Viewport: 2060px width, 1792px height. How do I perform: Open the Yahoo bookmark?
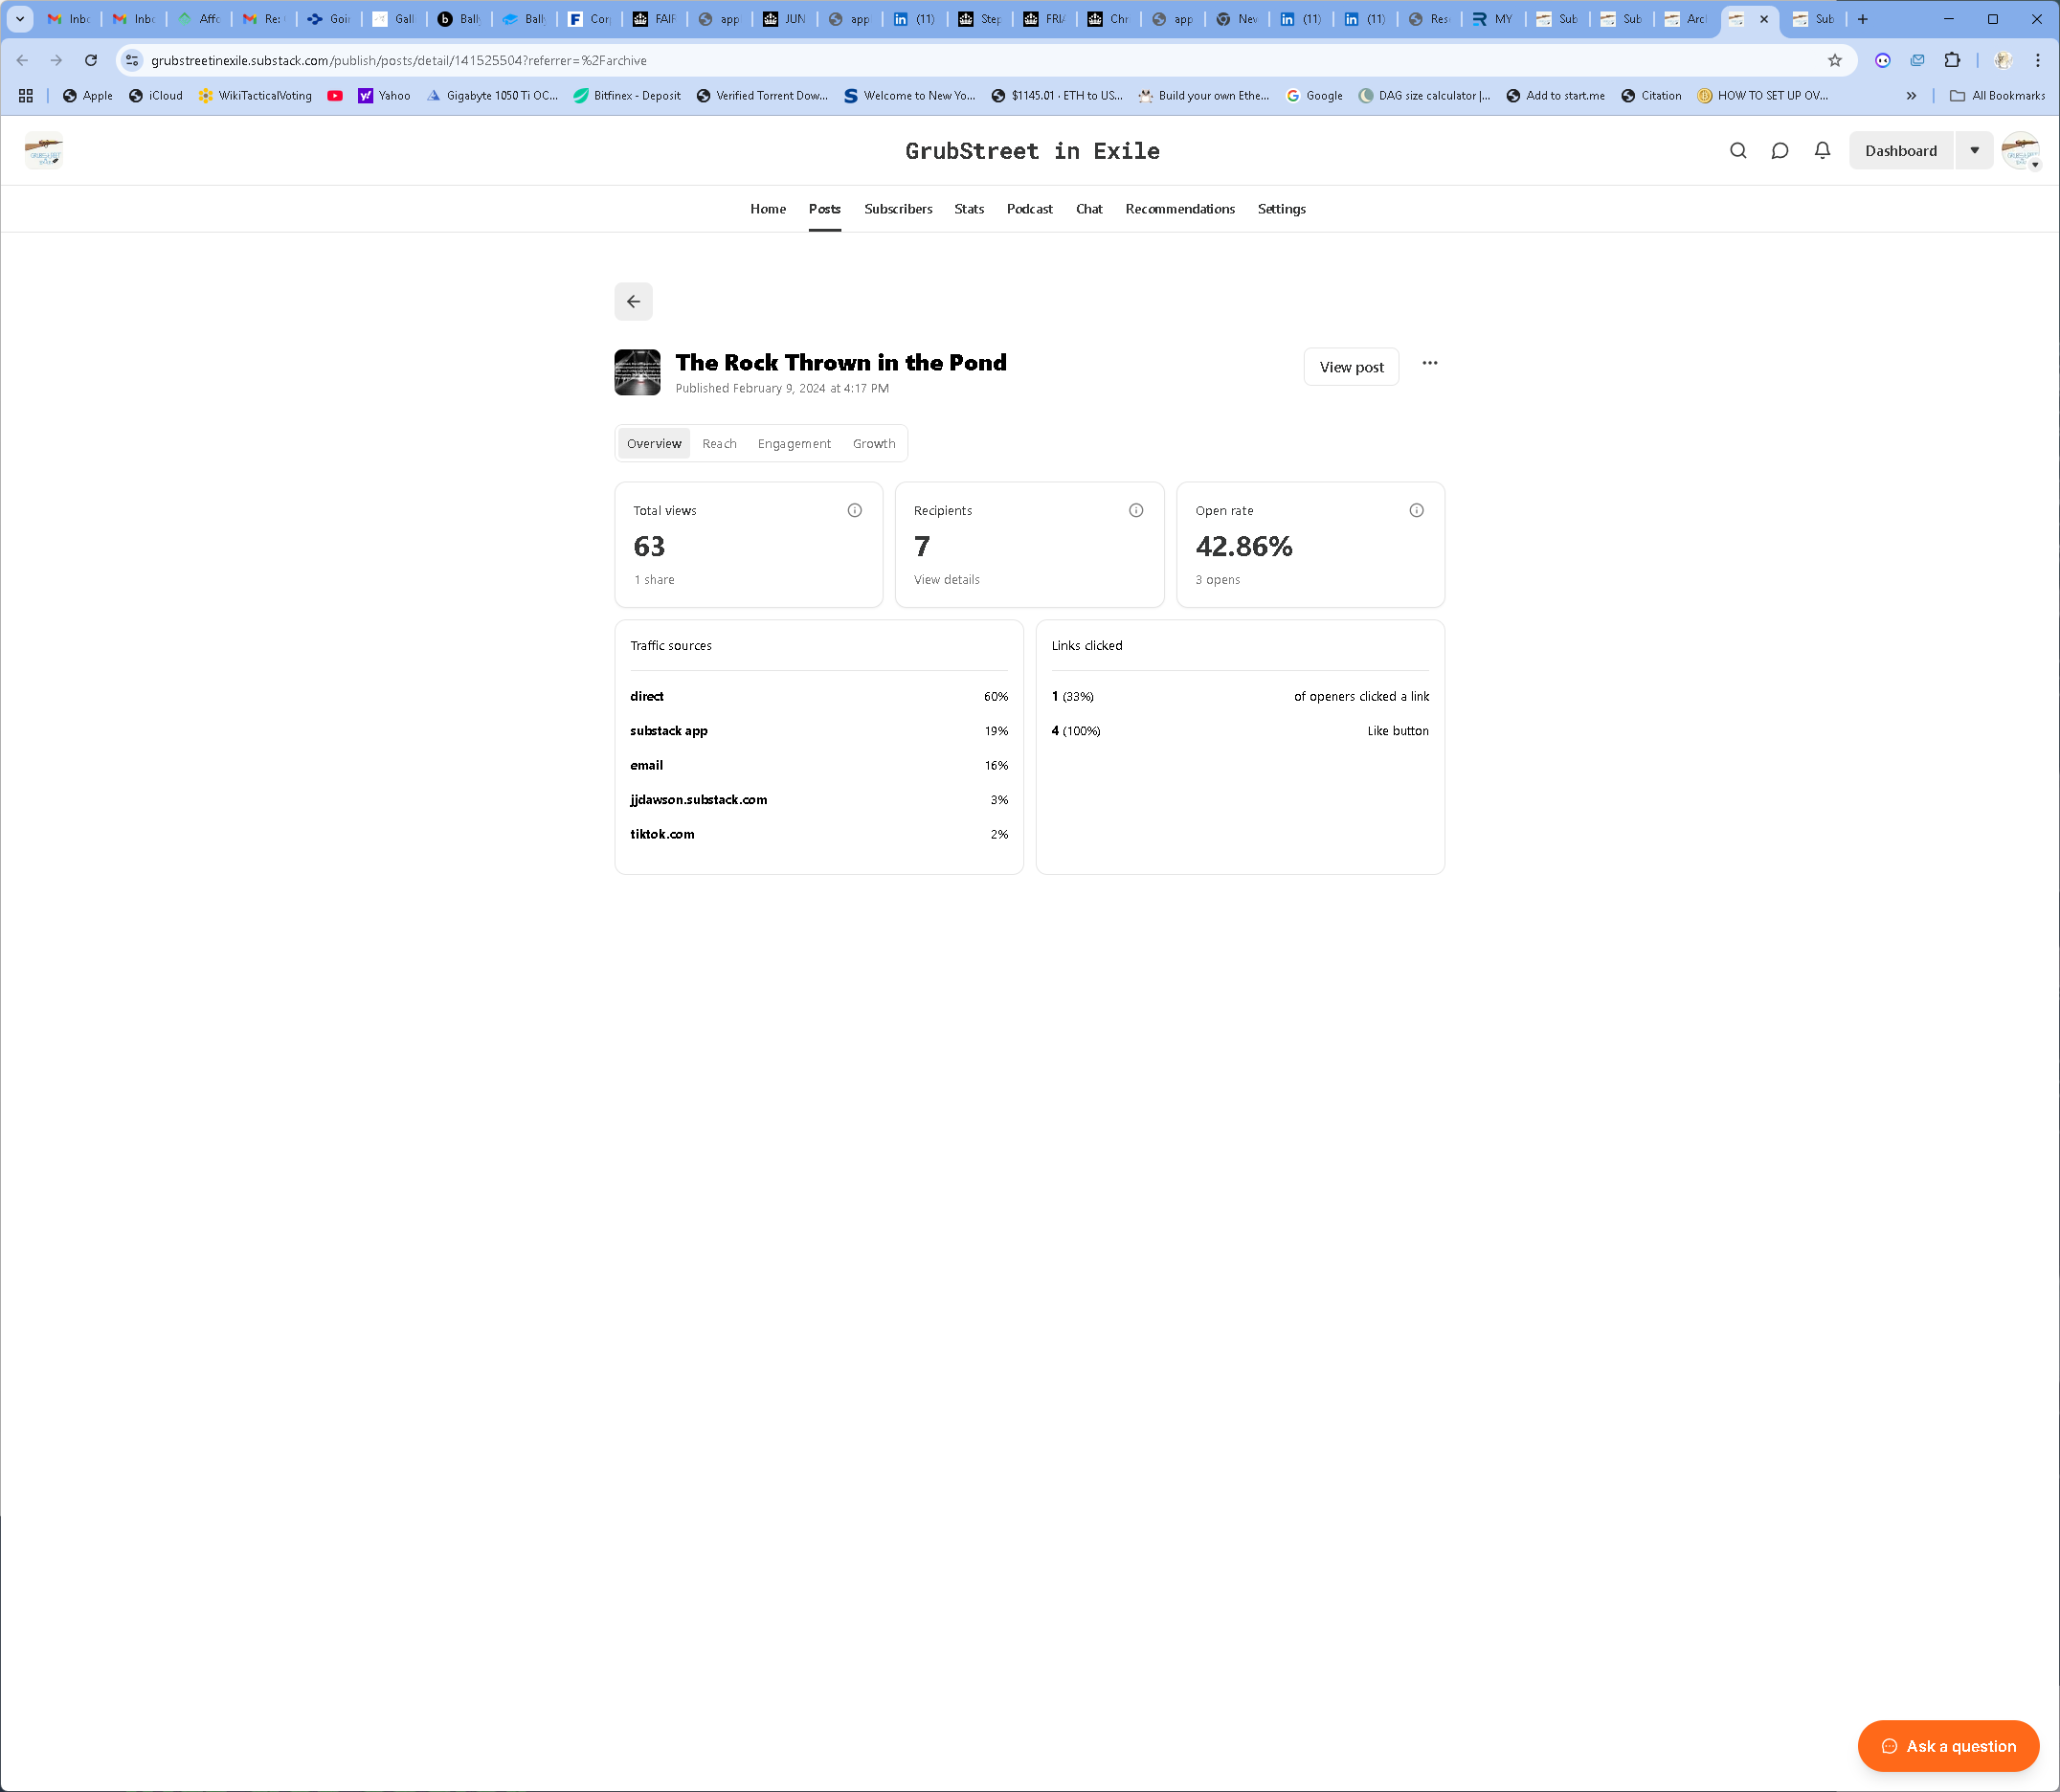click(x=384, y=95)
